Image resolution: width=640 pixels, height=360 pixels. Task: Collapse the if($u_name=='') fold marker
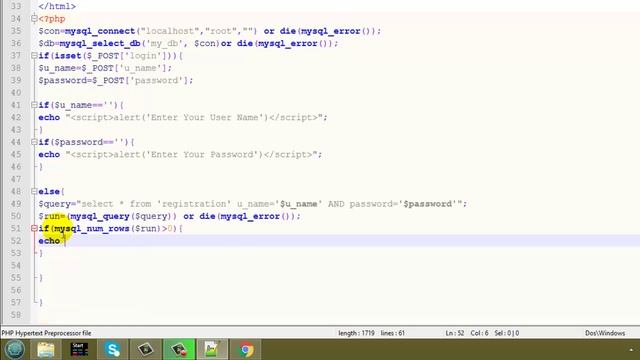(x=34, y=105)
